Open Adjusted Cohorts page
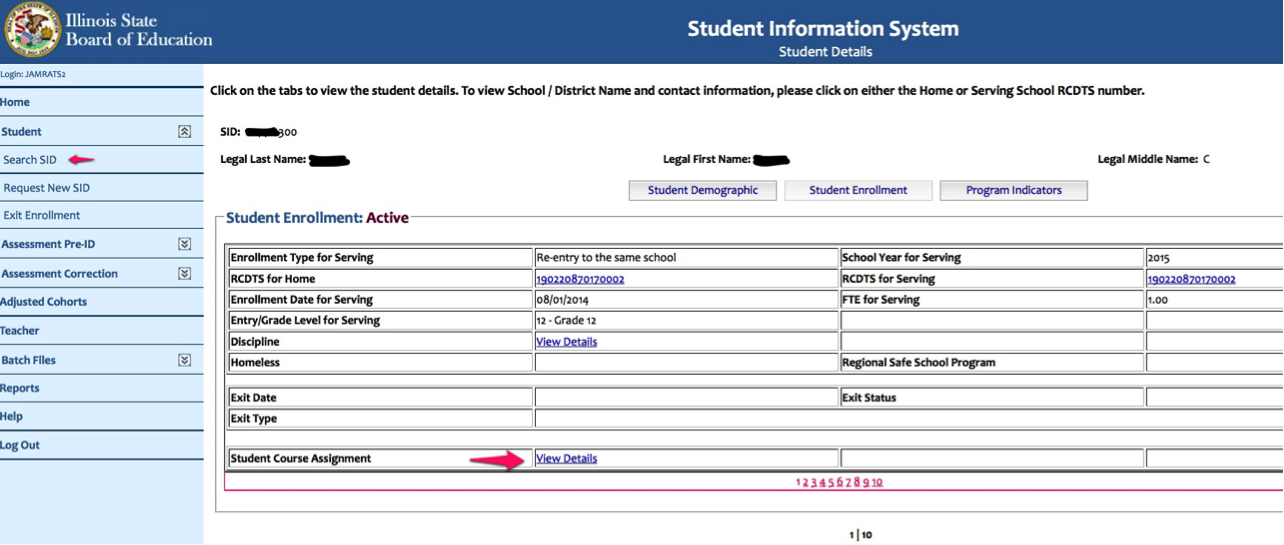Viewport: 1284px width, 545px height. (44, 302)
